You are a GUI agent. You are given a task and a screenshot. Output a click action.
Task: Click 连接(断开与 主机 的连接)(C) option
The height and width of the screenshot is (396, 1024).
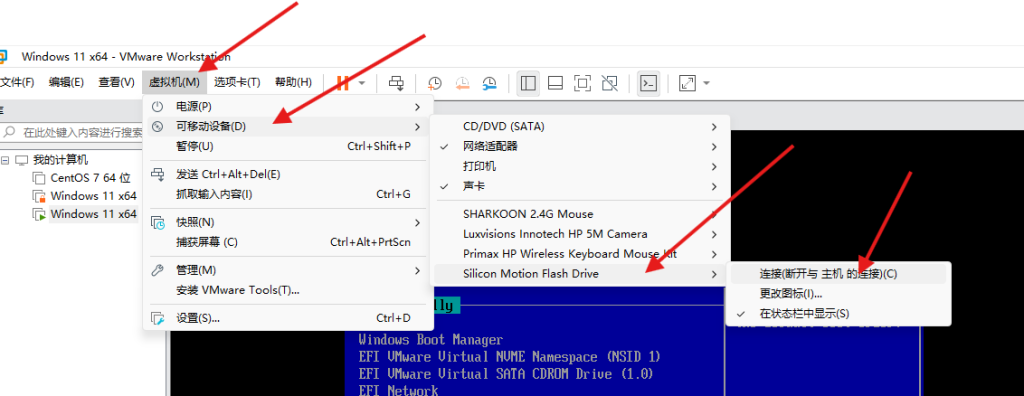839,274
